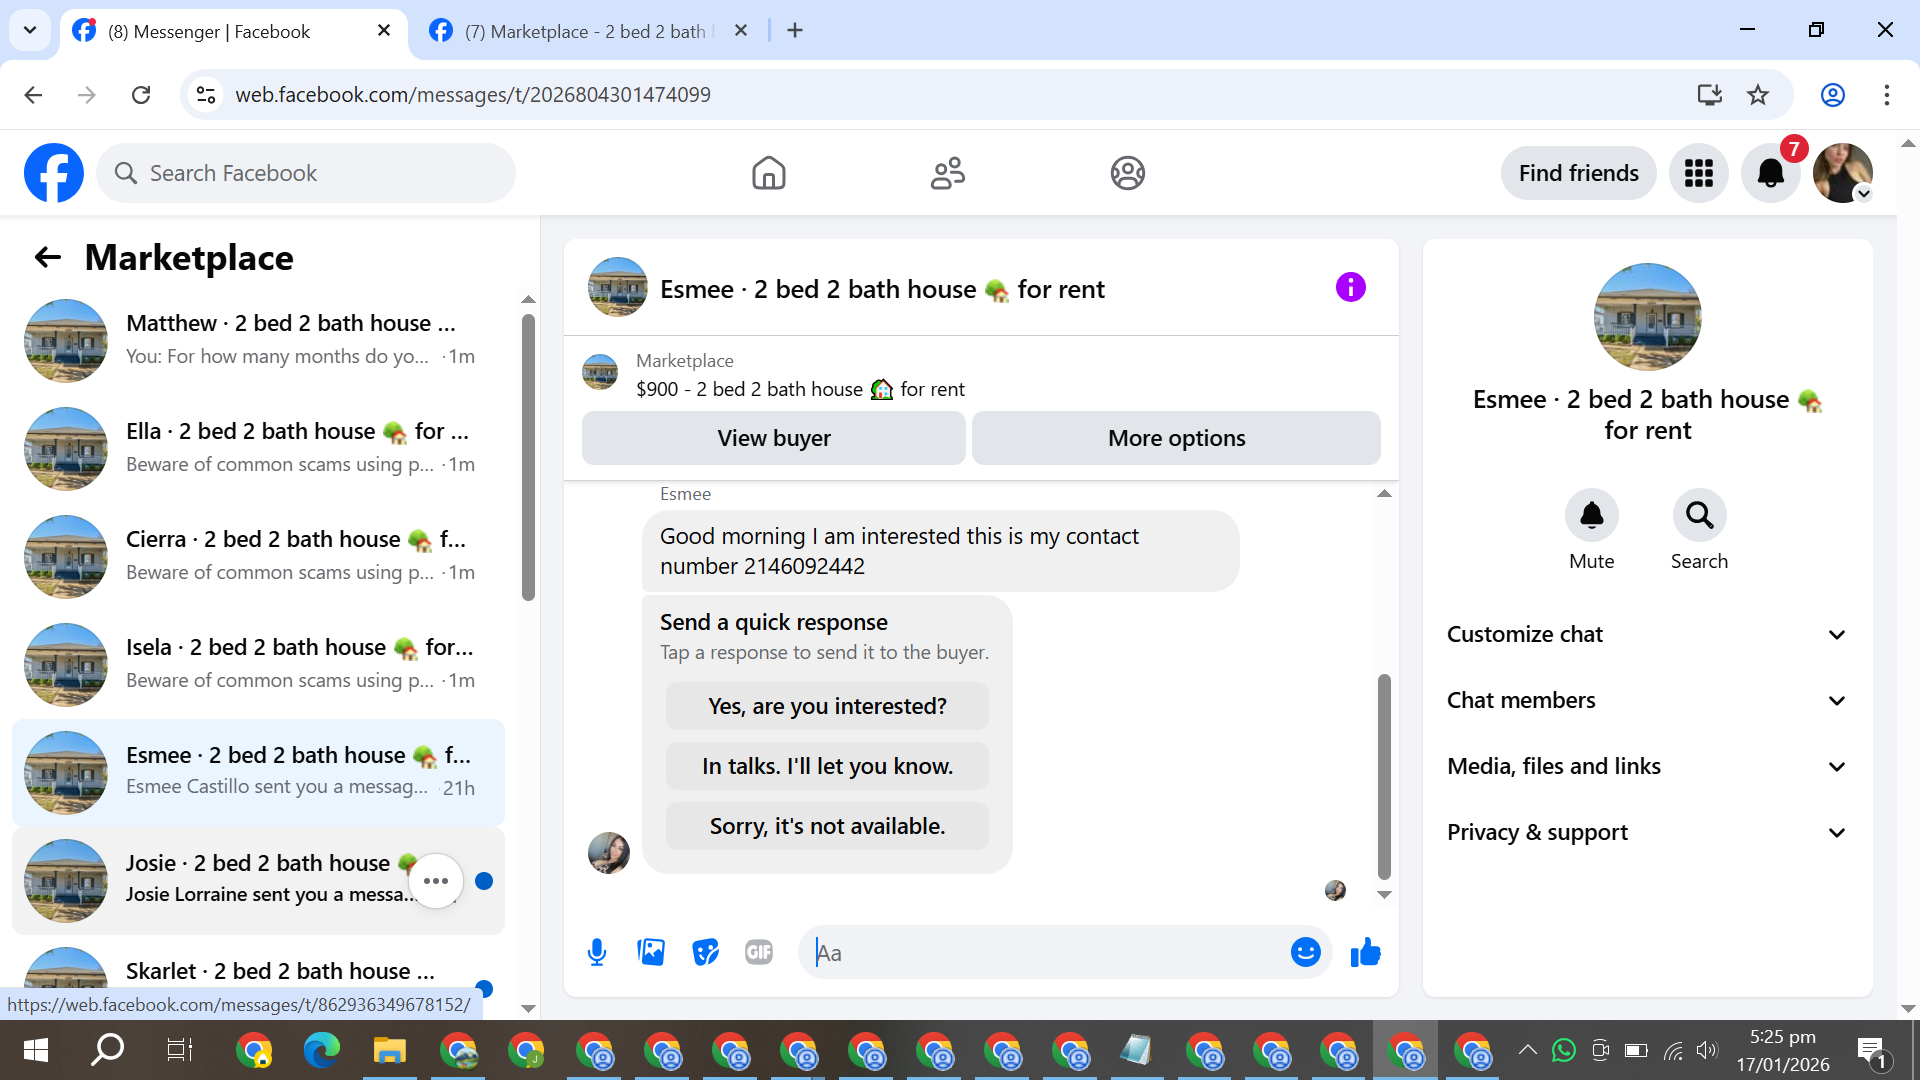This screenshot has width=1920, height=1080.
Task: Send quick response "Sorry, it's not available."
Action: pos(827,826)
